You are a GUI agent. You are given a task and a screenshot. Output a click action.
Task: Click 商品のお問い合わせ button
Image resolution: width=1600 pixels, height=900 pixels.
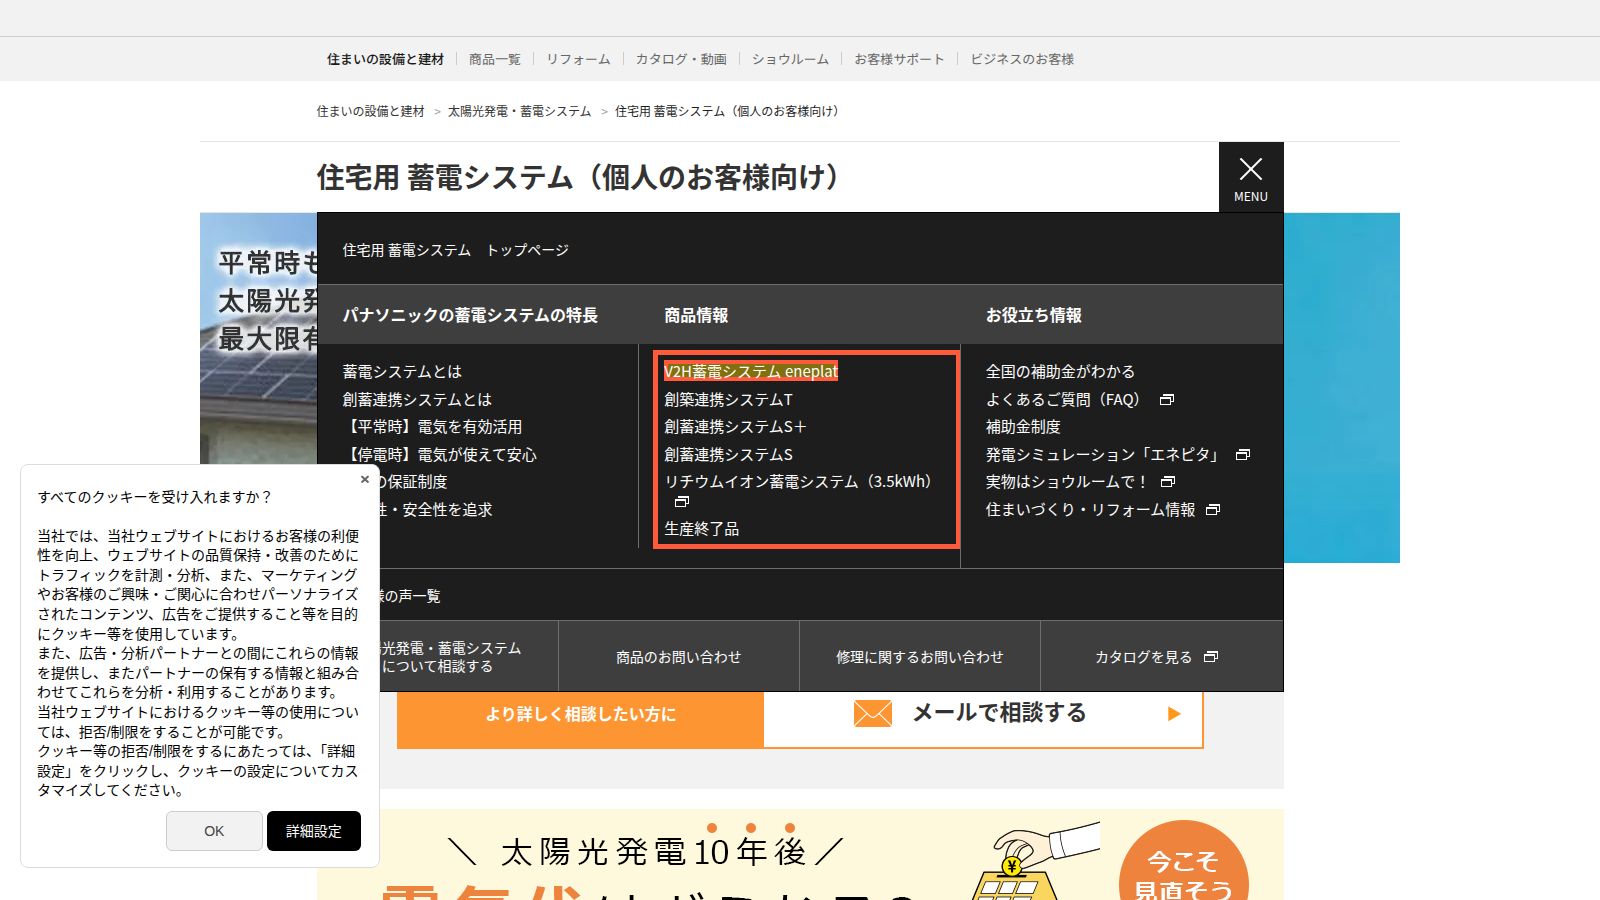[x=679, y=656]
